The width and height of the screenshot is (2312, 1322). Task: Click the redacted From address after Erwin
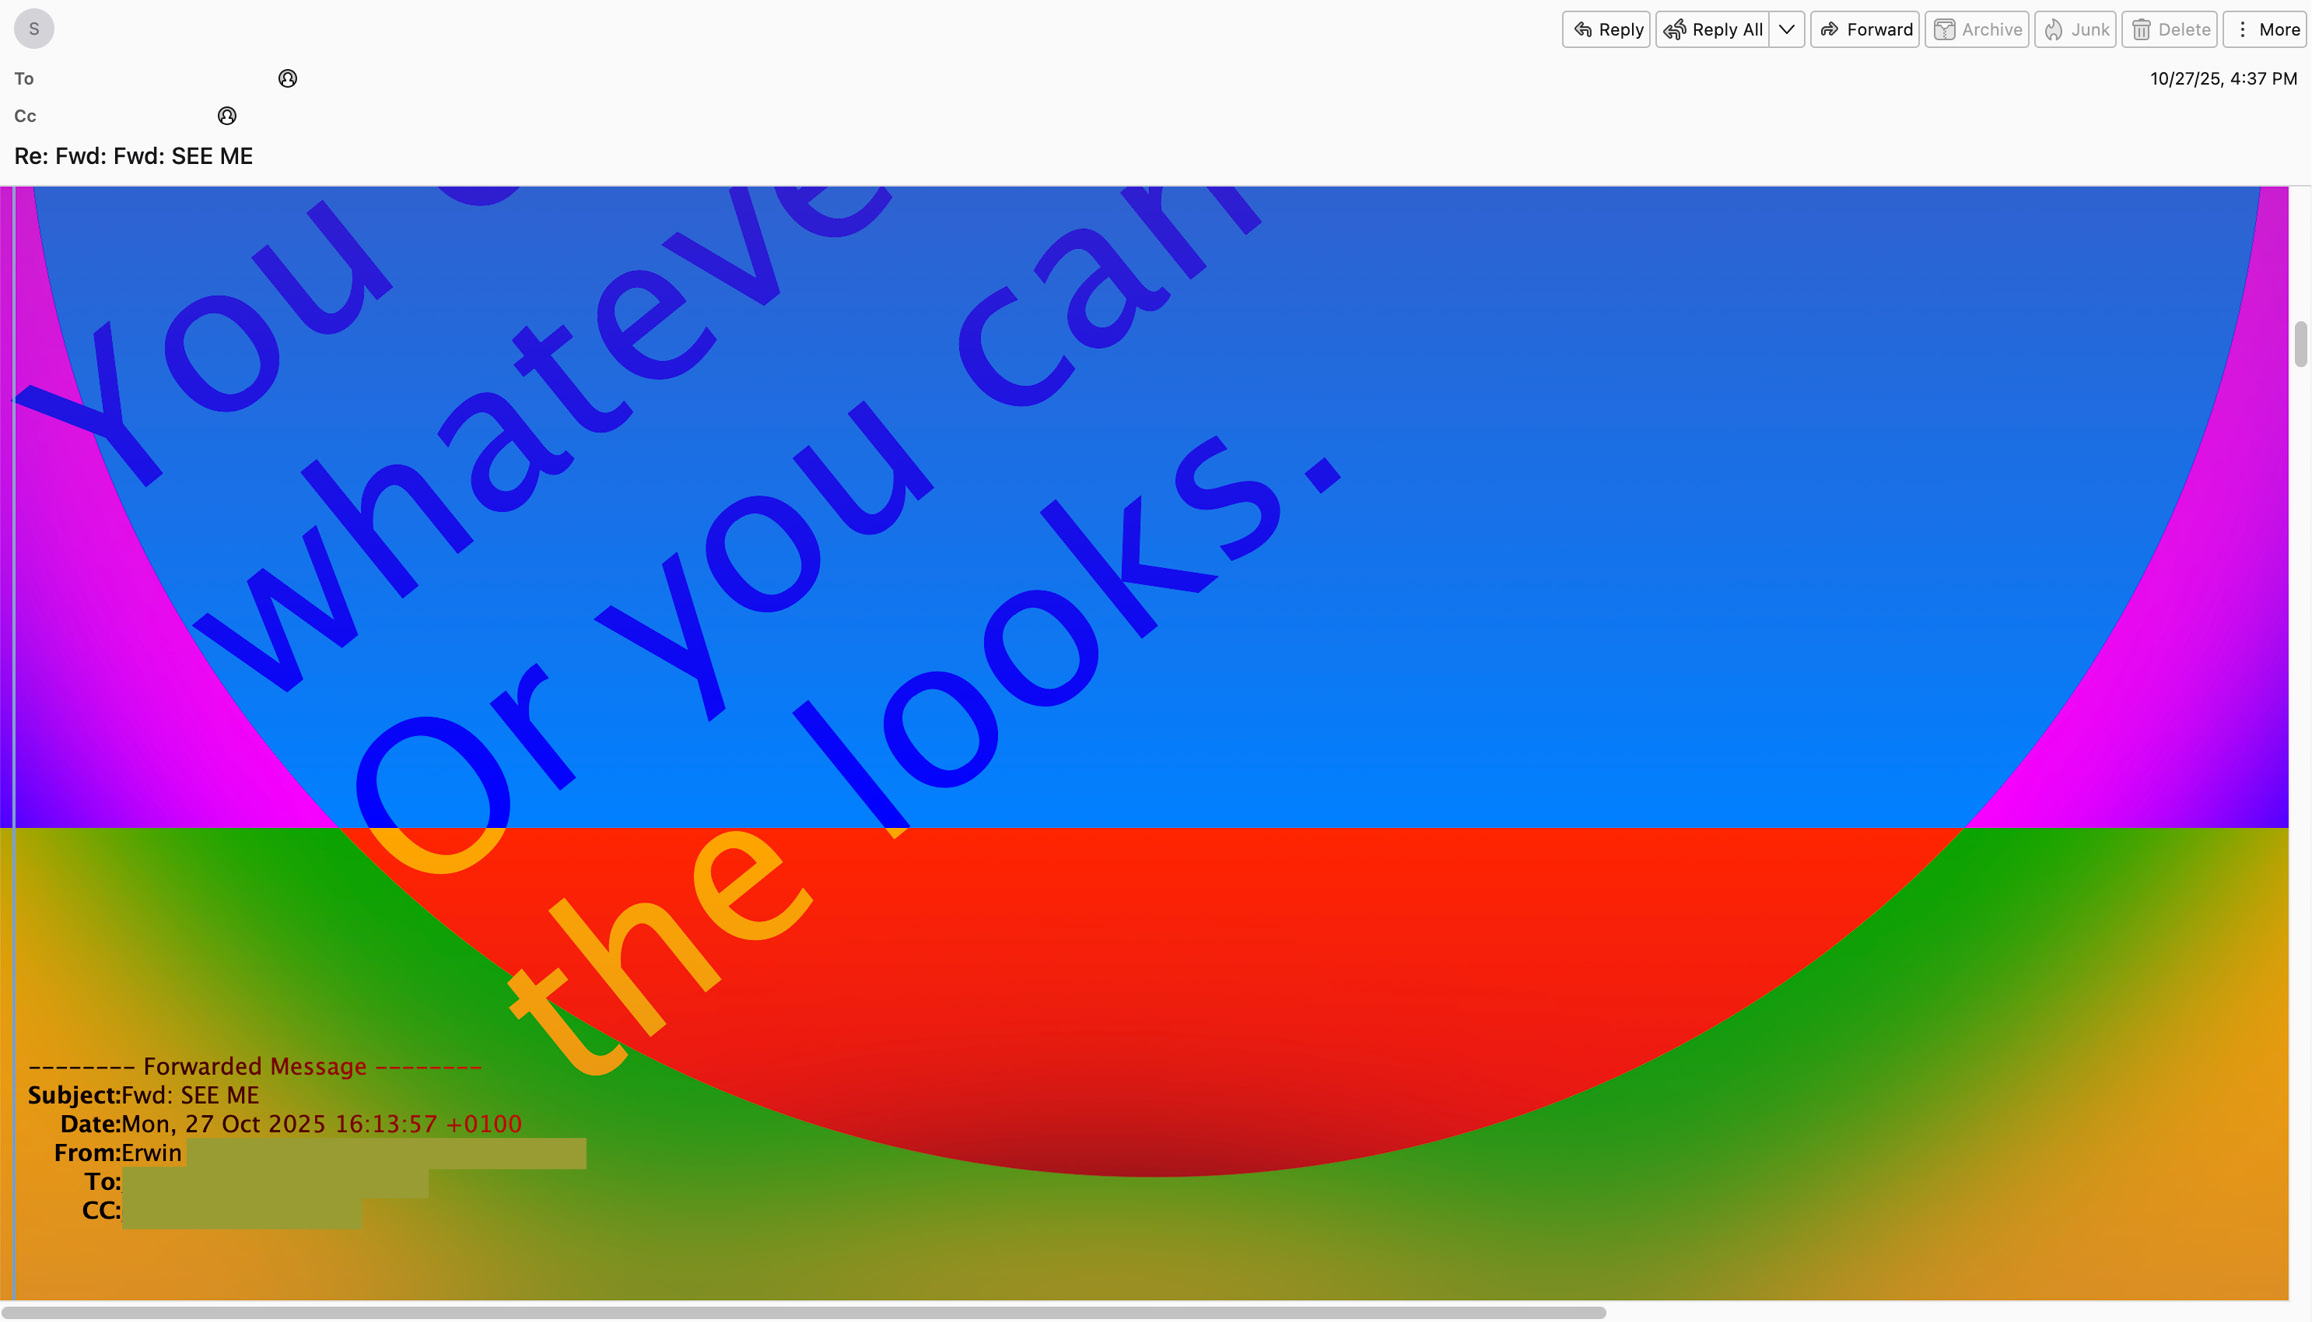coord(385,1153)
